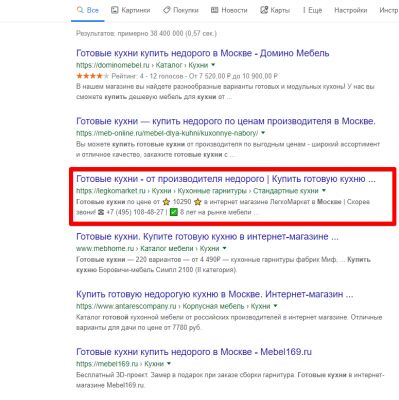The image size is (399, 400).
Task: Open Домино Мебель готовые кухни result
Action: click(x=203, y=53)
